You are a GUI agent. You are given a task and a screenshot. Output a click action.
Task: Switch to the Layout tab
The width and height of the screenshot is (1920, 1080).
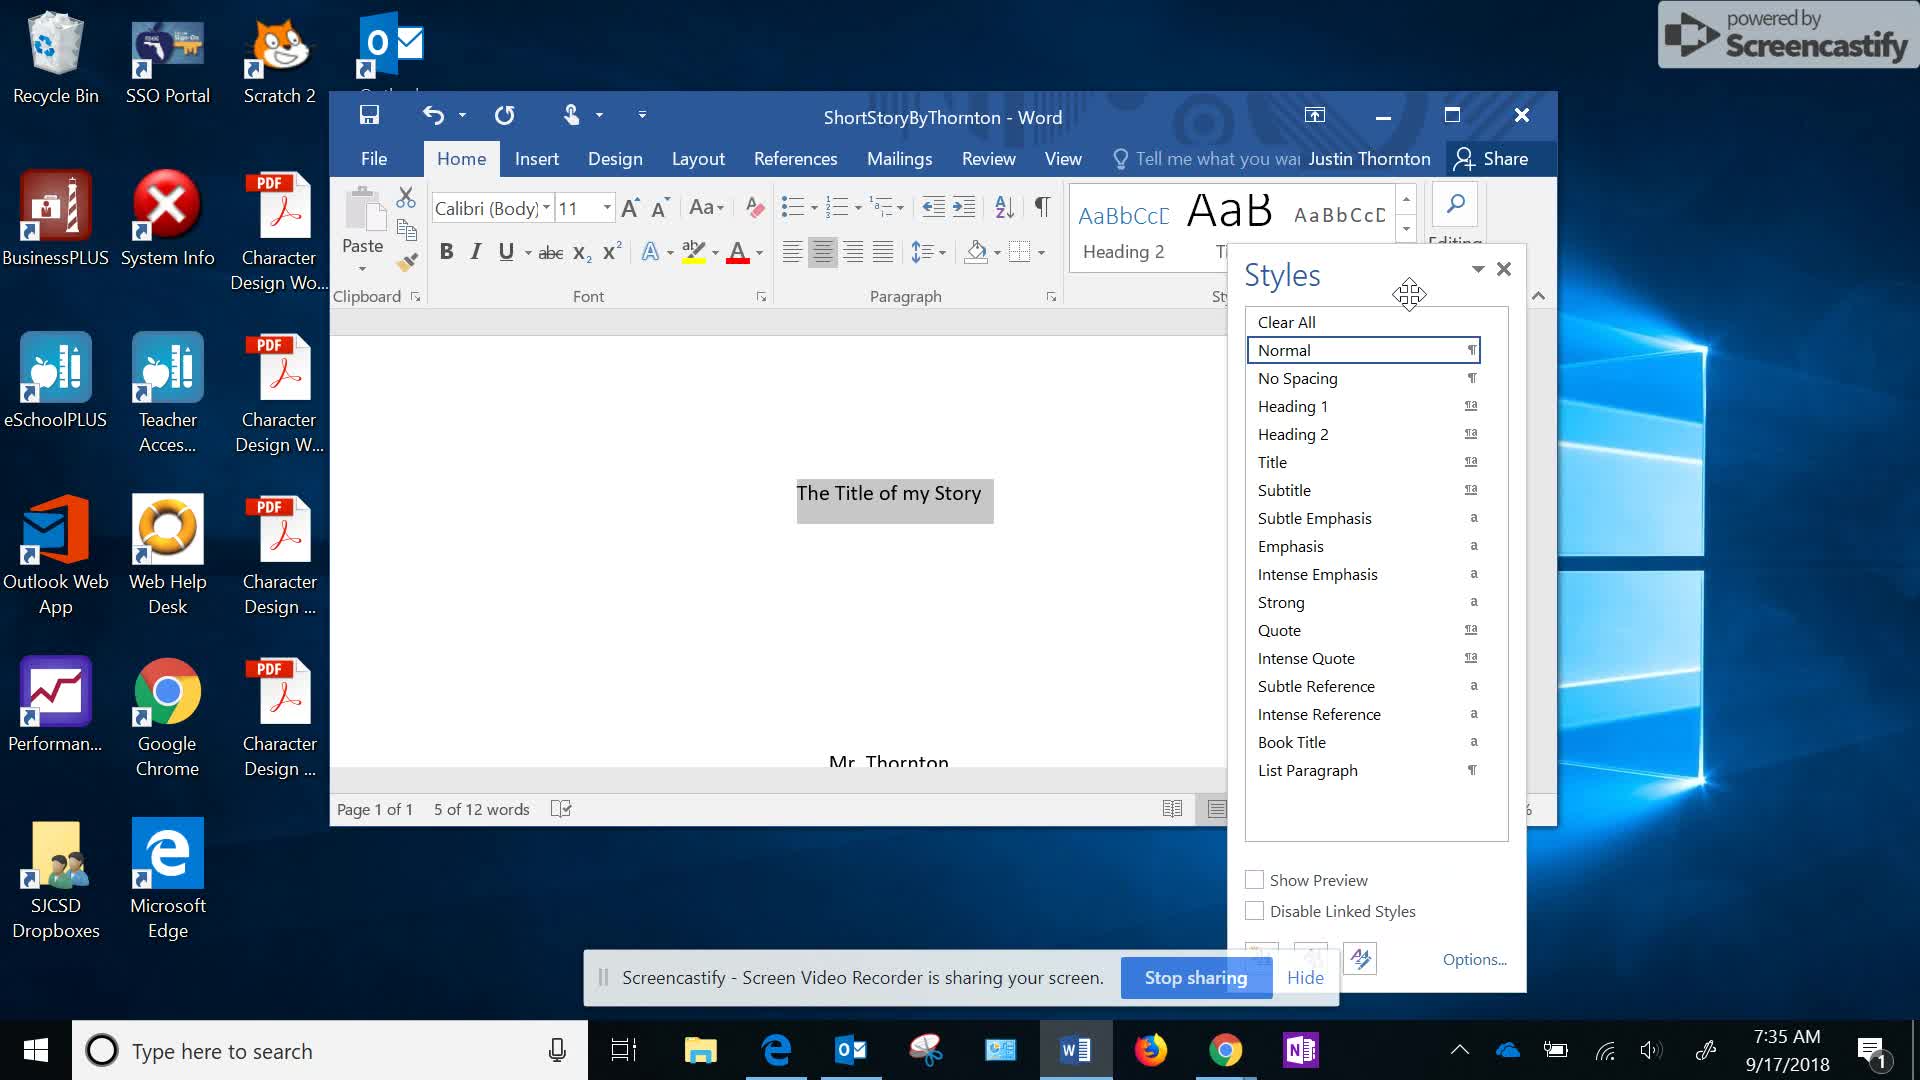(x=698, y=159)
